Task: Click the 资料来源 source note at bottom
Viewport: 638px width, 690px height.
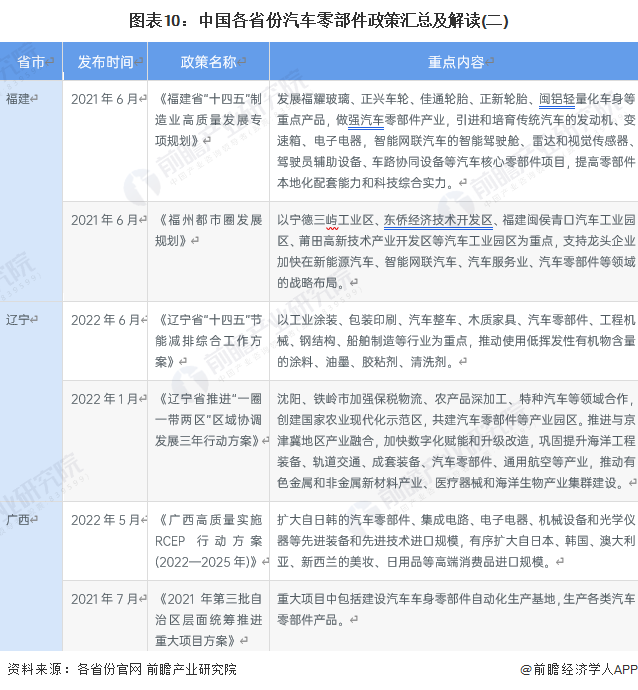Action: (x=121, y=669)
